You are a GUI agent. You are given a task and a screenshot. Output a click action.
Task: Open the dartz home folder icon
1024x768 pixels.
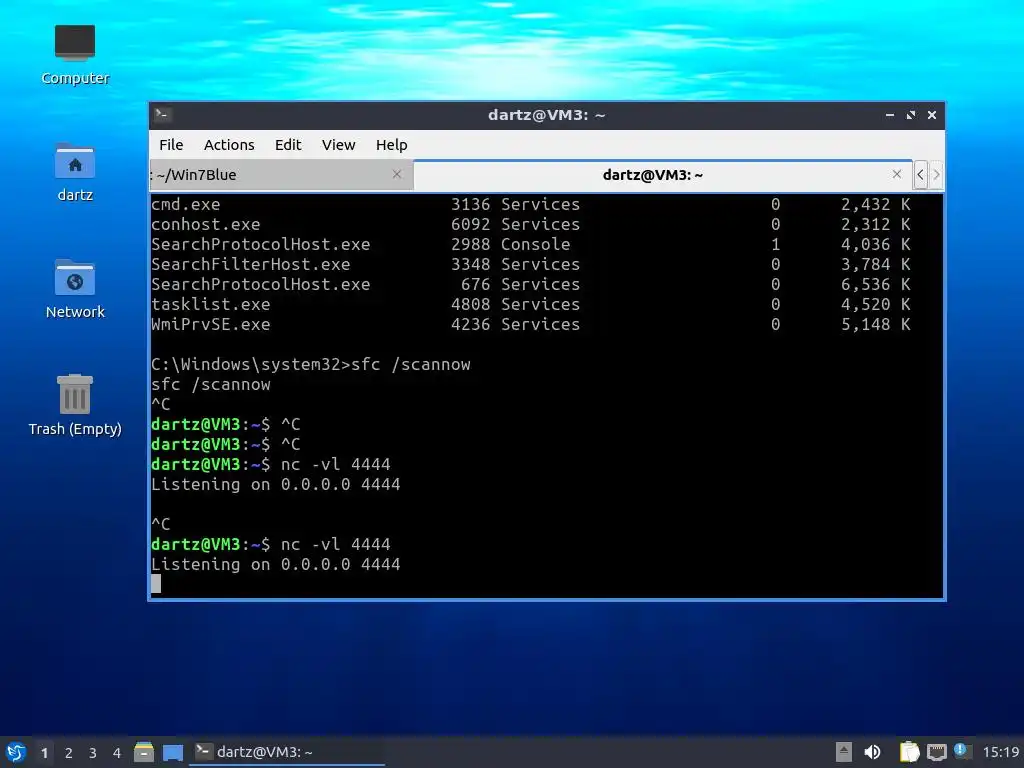click(74, 172)
